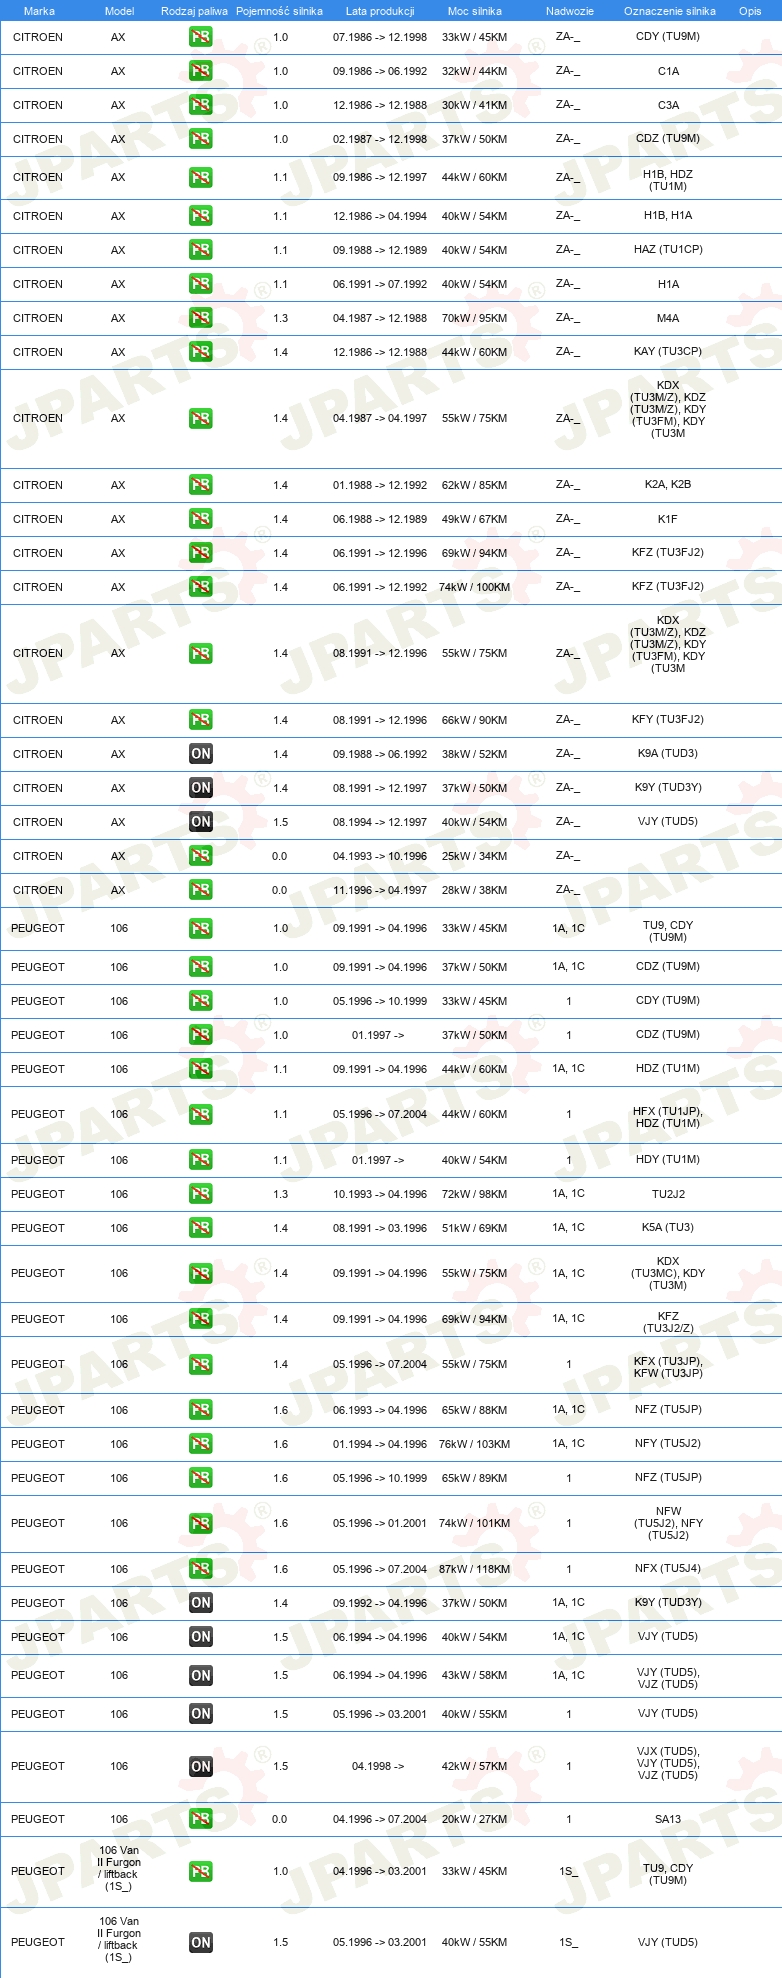The height and width of the screenshot is (1978, 782).
Task: Click the petrol icon in the HDY (TU1M) row
Action: (201, 1160)
